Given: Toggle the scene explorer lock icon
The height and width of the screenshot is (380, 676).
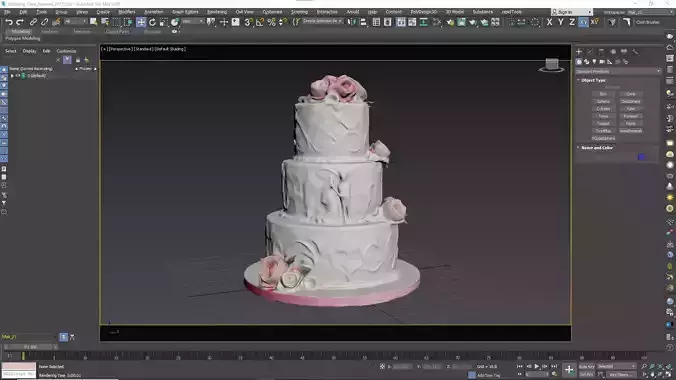Looking at the screenshot, I should (x=78, y=60).
